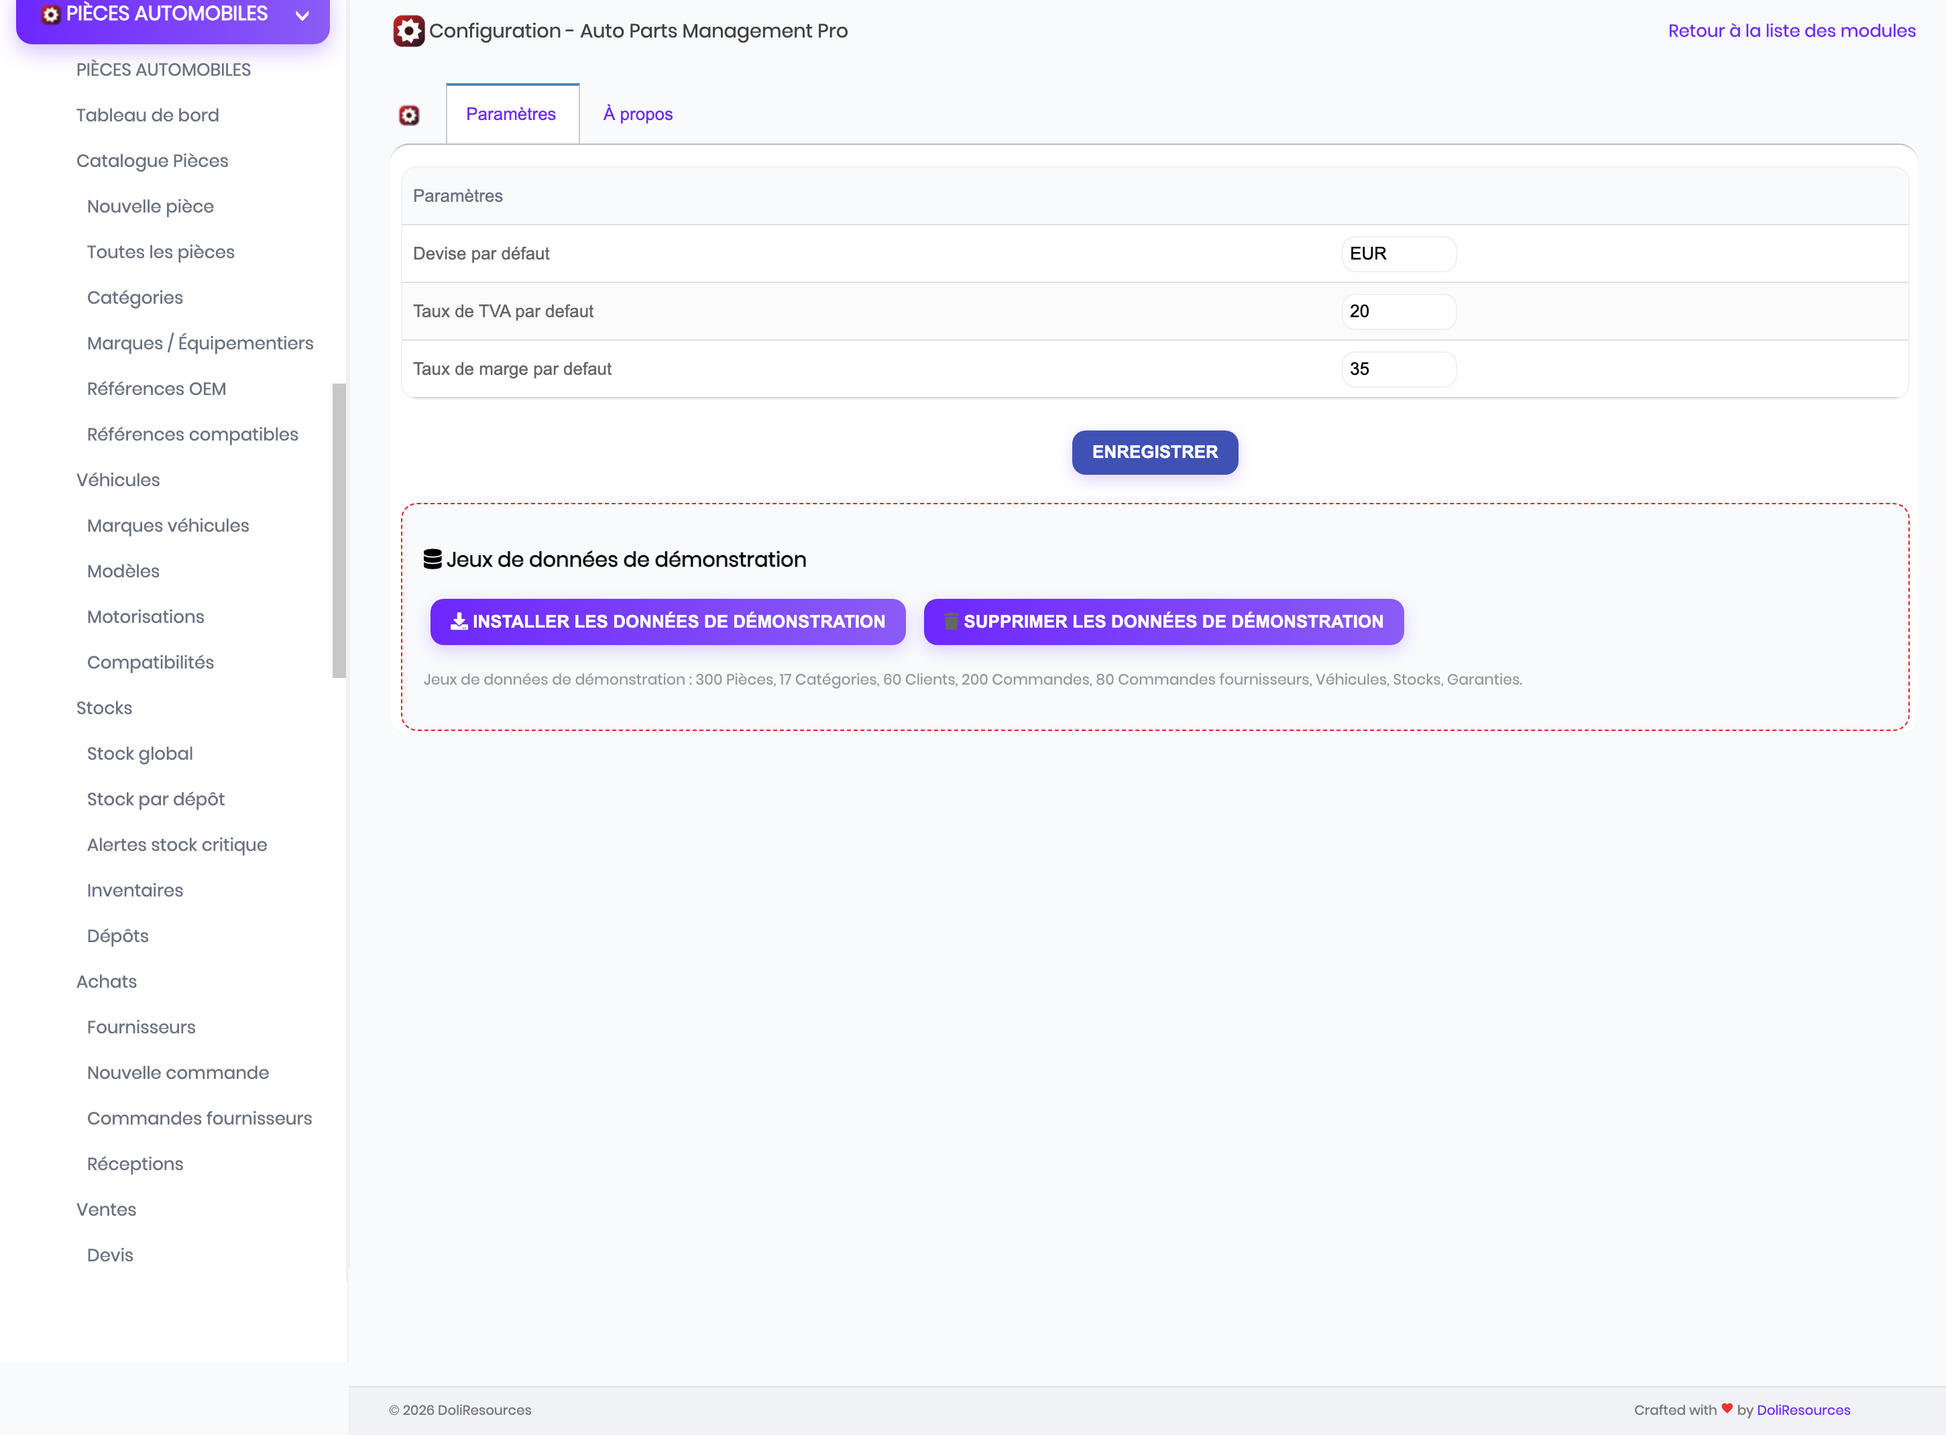
Task: Click the database icon beside Jeux de données heading
Action: [x=432, y=559]
